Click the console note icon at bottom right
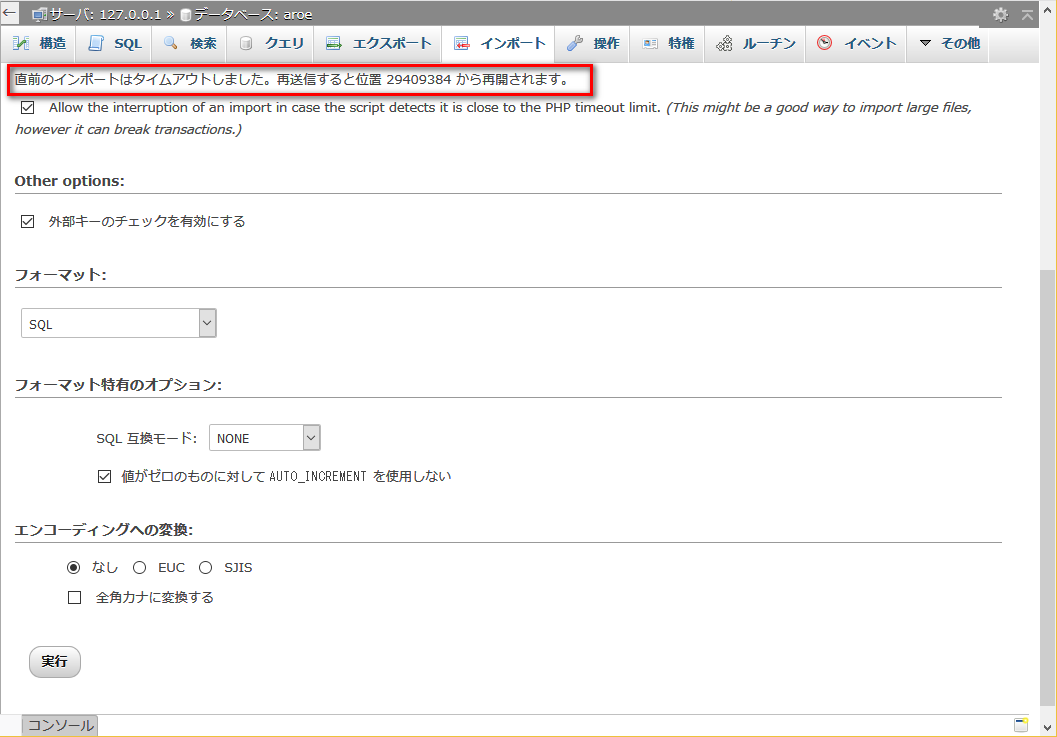 pos(1021,725)
